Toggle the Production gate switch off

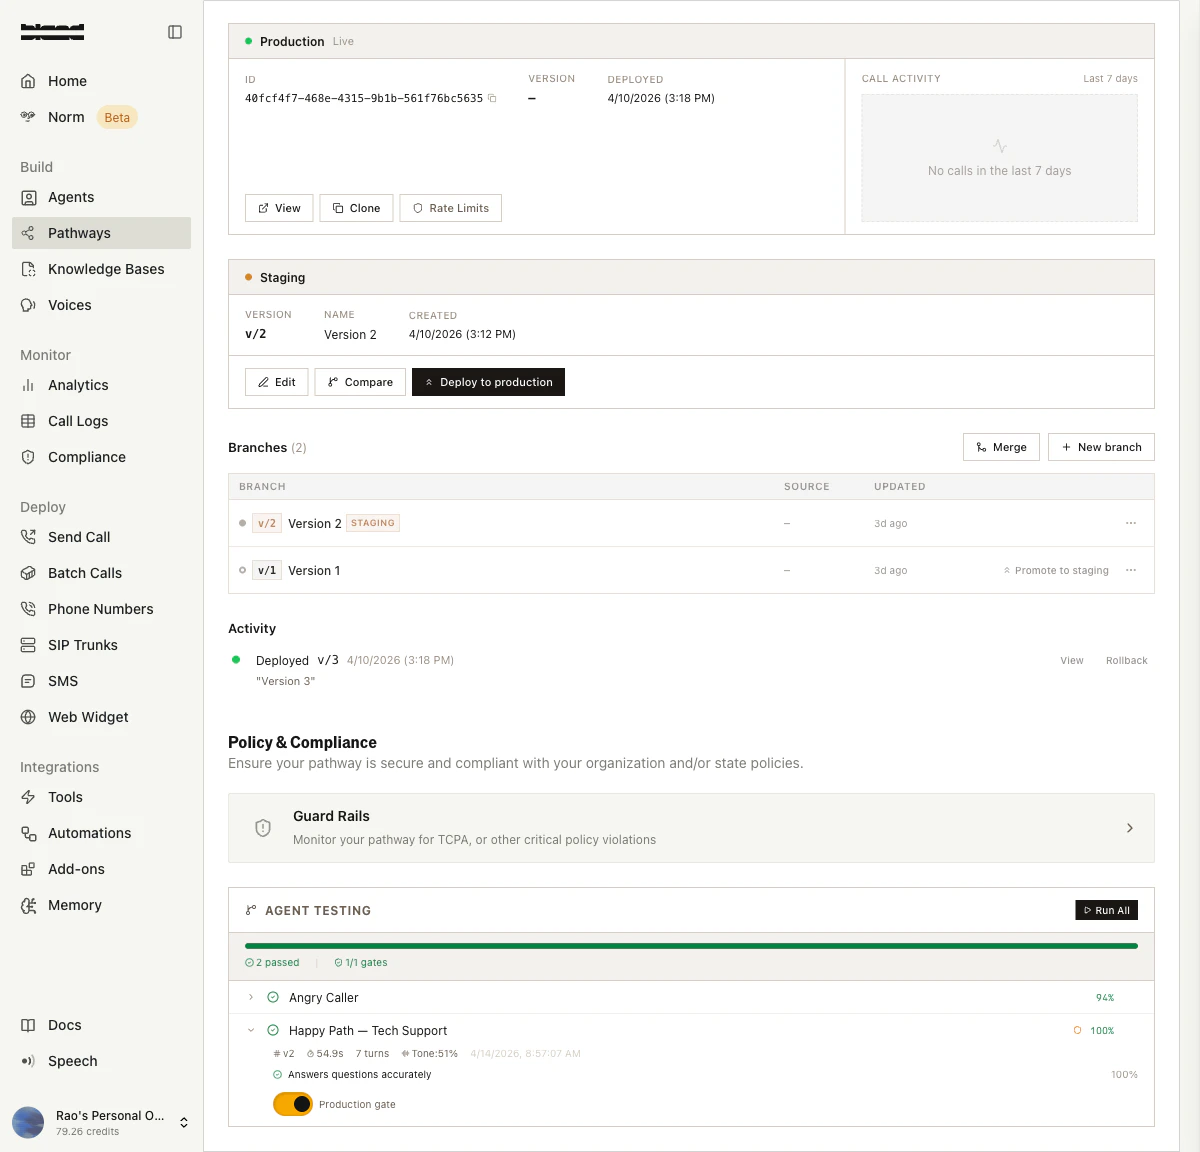(292, 1104)
